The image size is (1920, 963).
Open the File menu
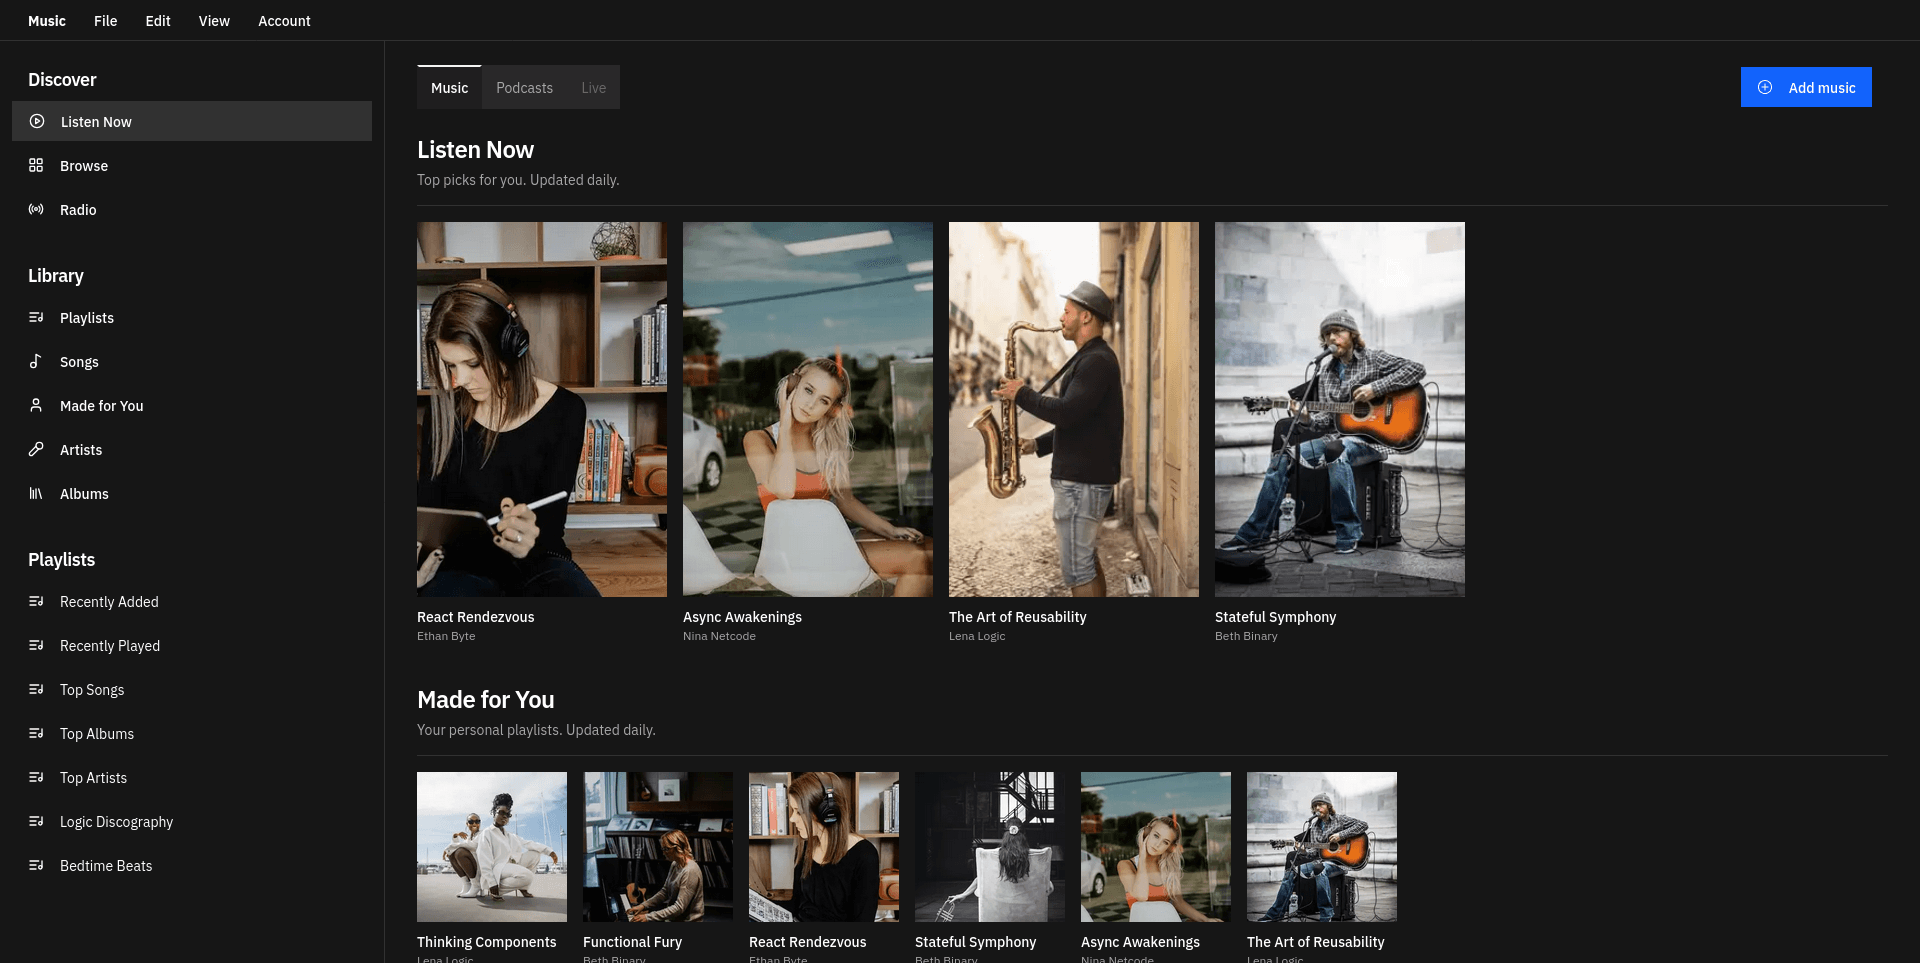click(105, 20)
